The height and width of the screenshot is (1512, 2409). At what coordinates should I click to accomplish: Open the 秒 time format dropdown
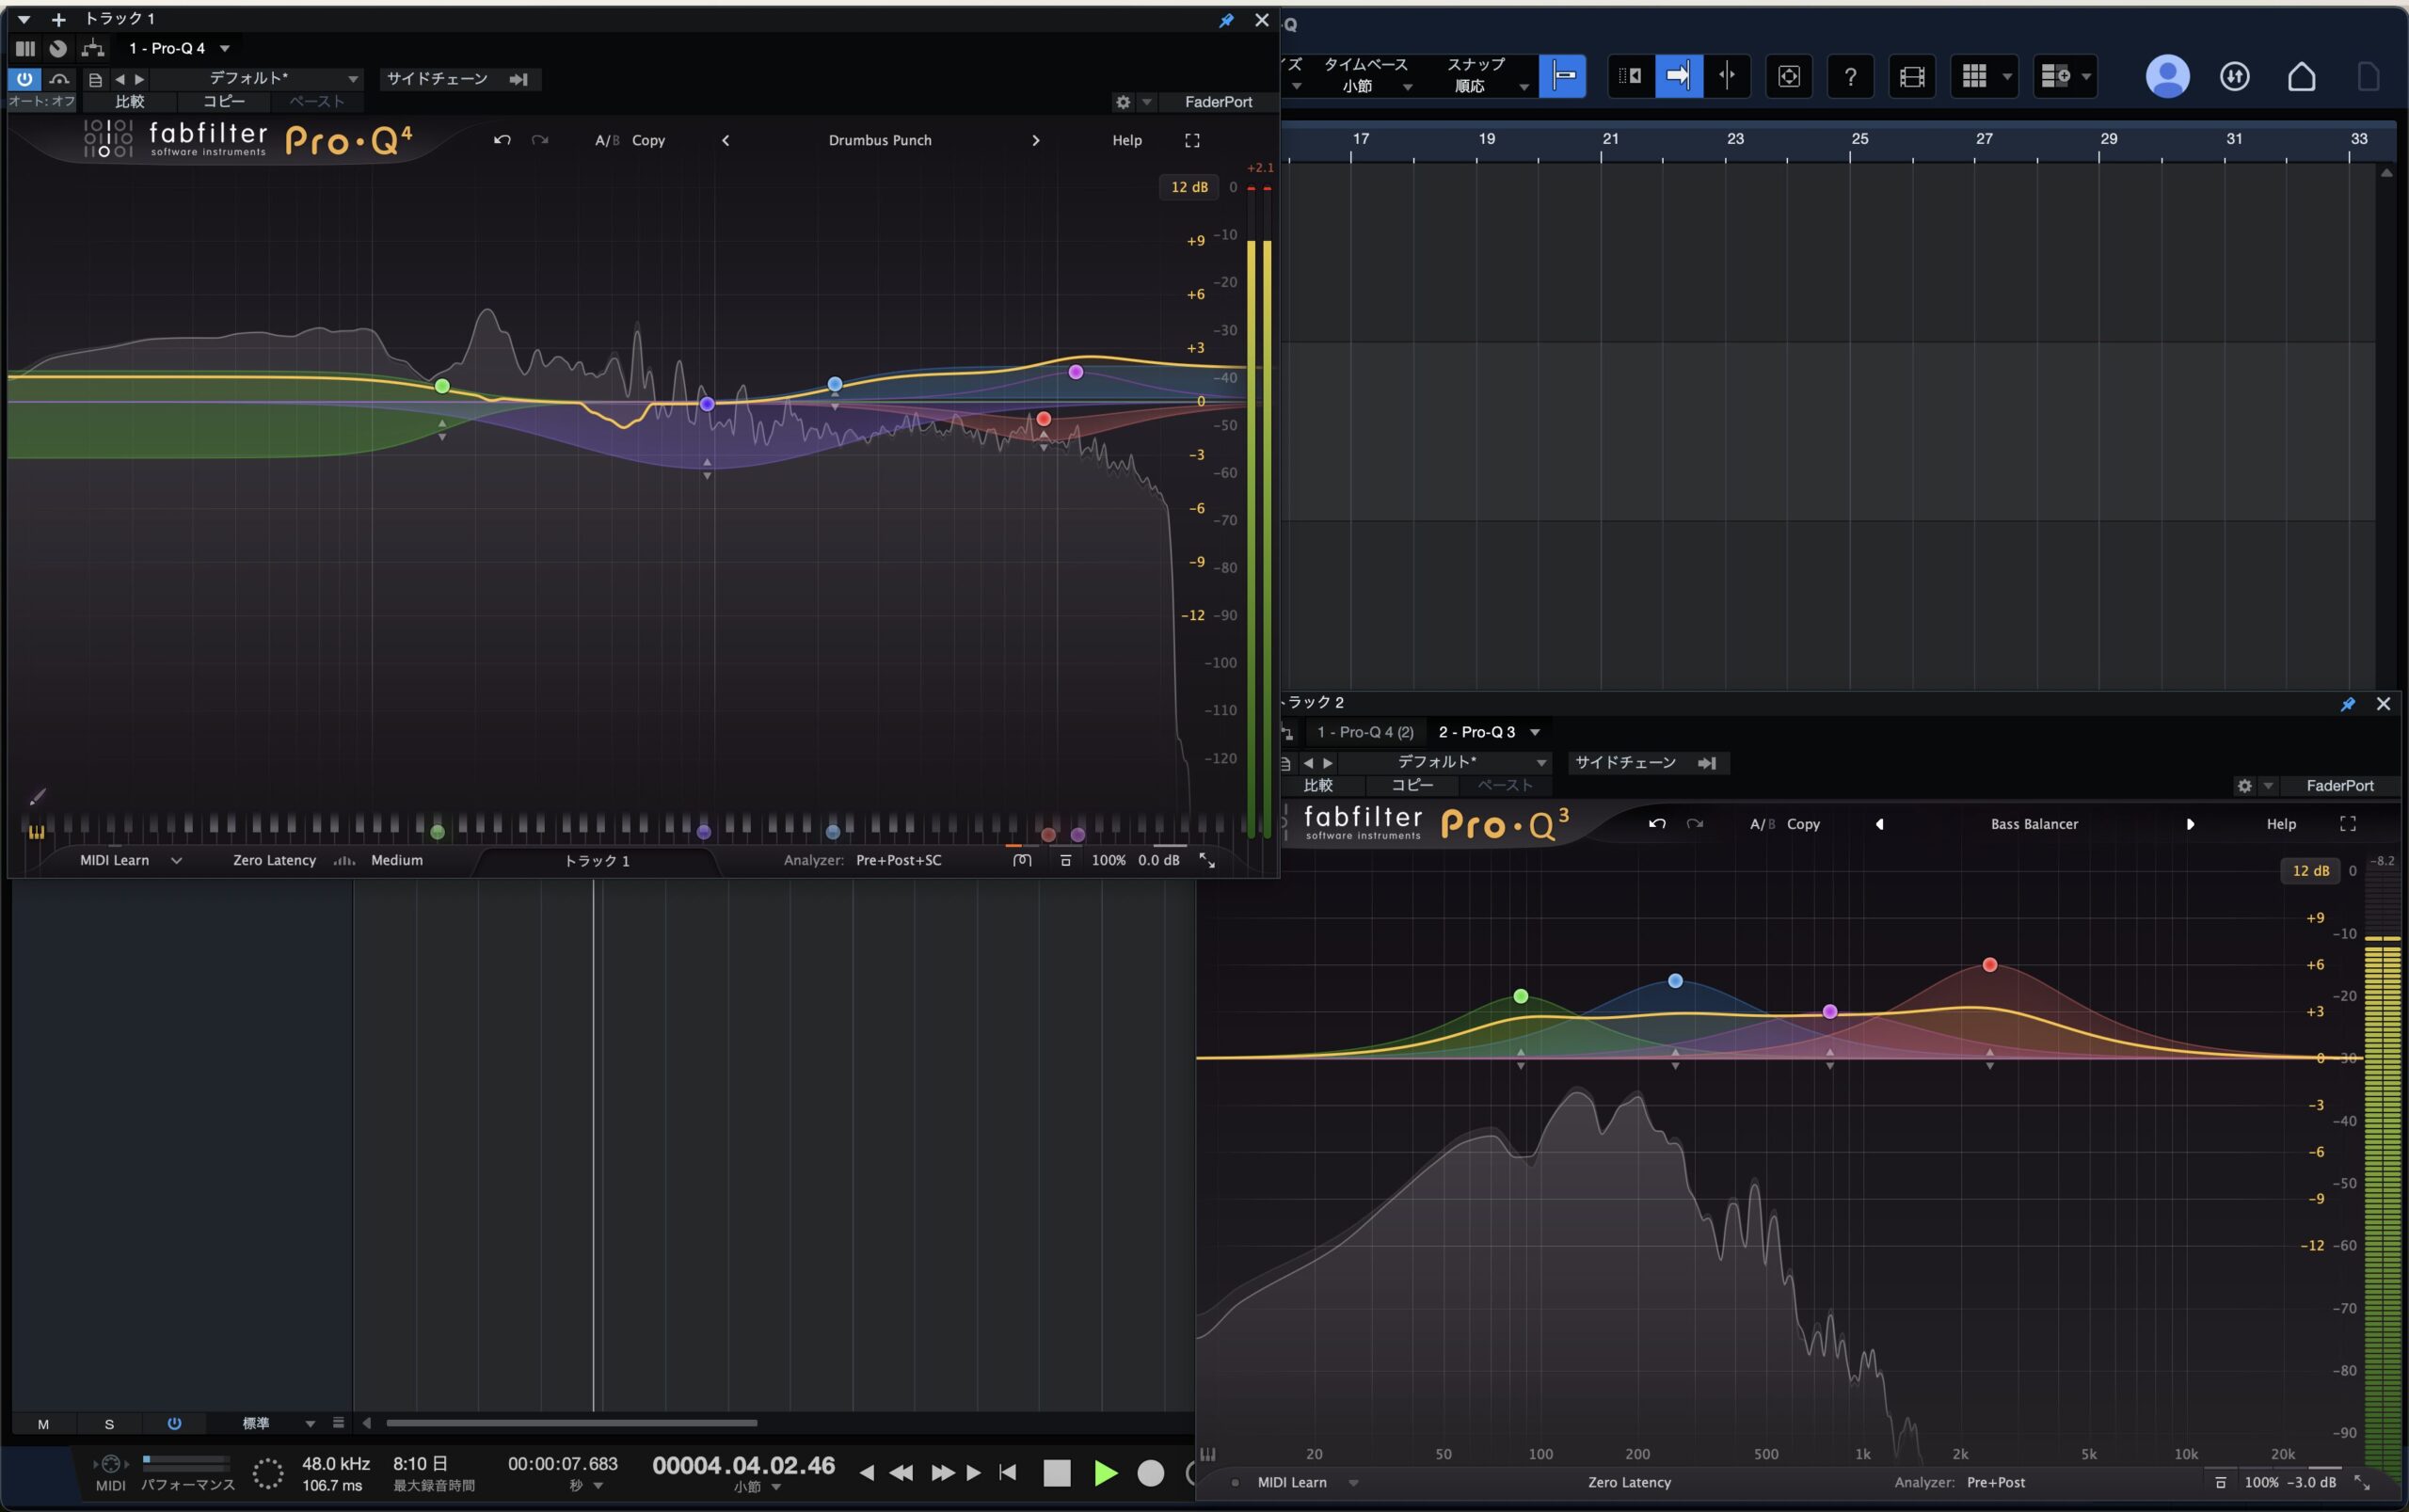(x=586, y=1486)
